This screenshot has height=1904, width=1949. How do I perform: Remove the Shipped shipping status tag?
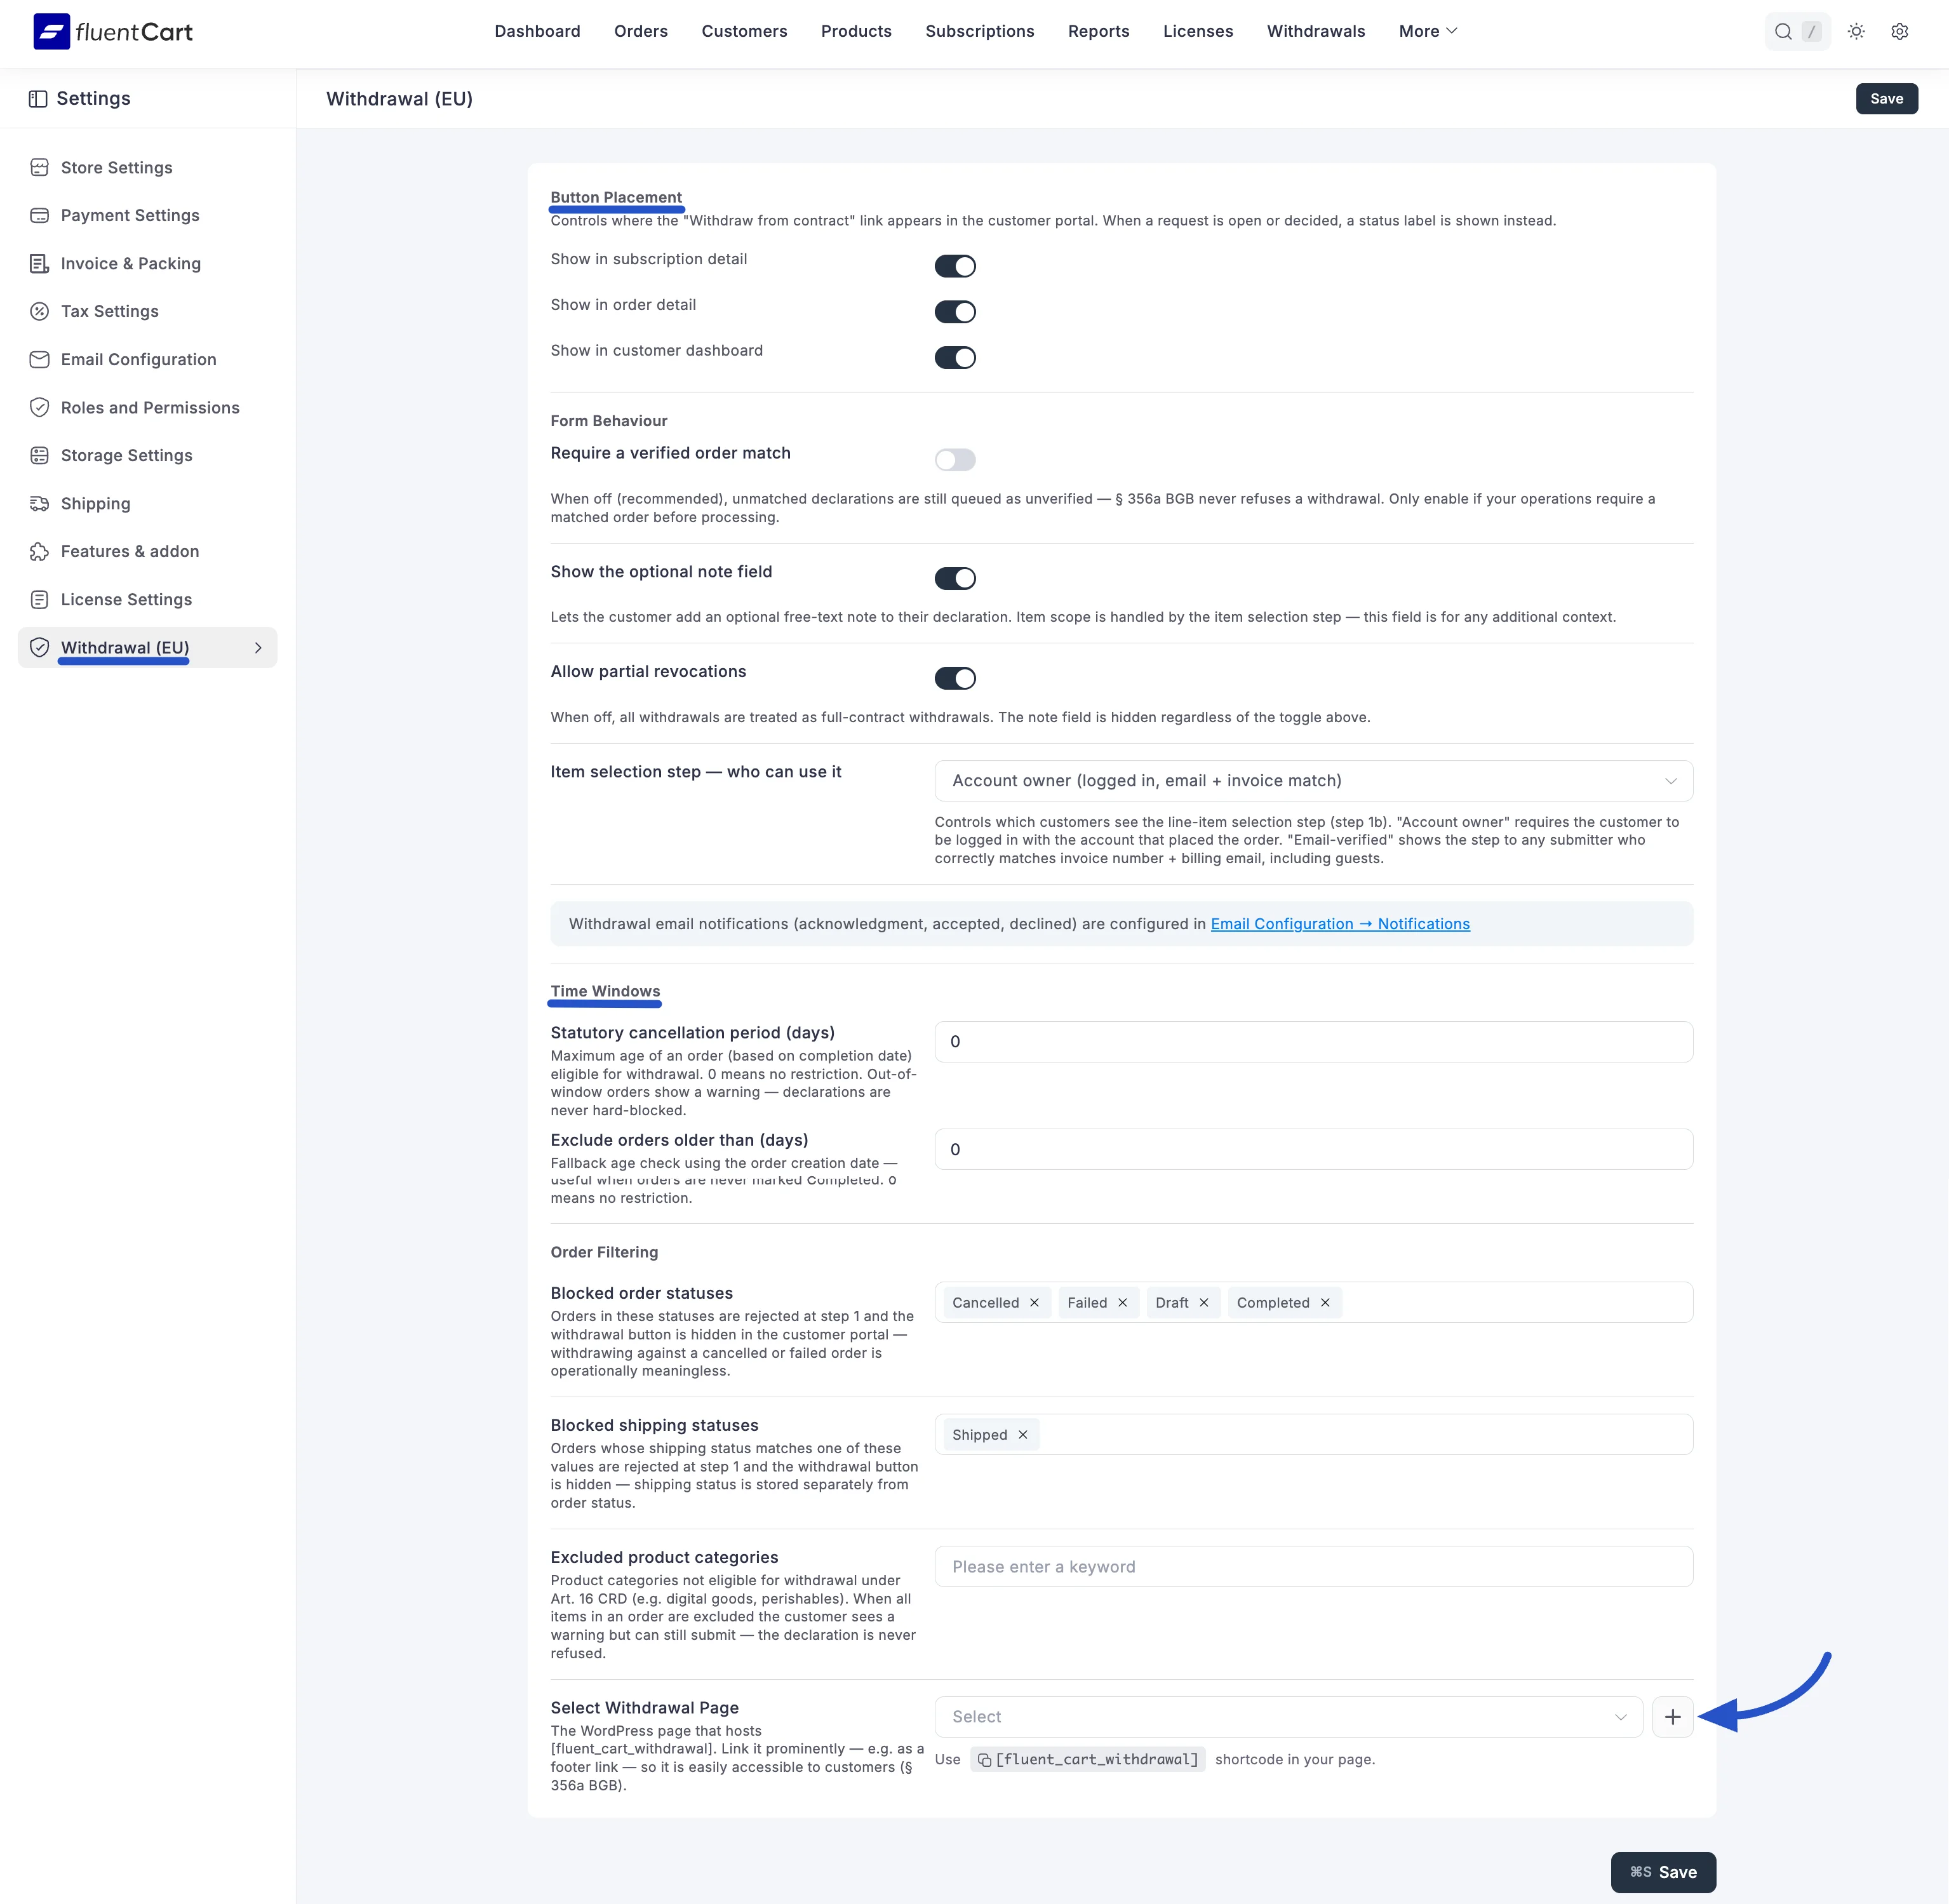coord(1023,1434)
